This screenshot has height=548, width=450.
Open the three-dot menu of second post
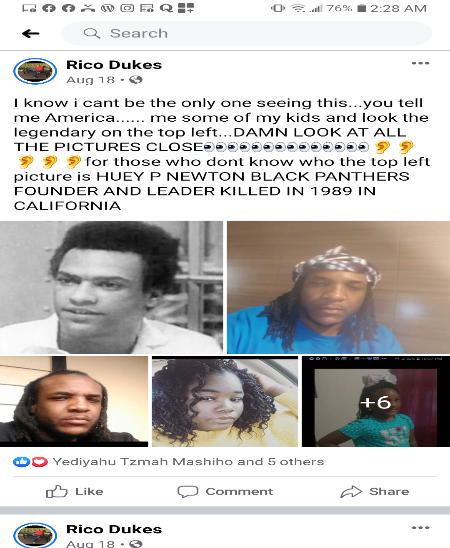point(420,528)
